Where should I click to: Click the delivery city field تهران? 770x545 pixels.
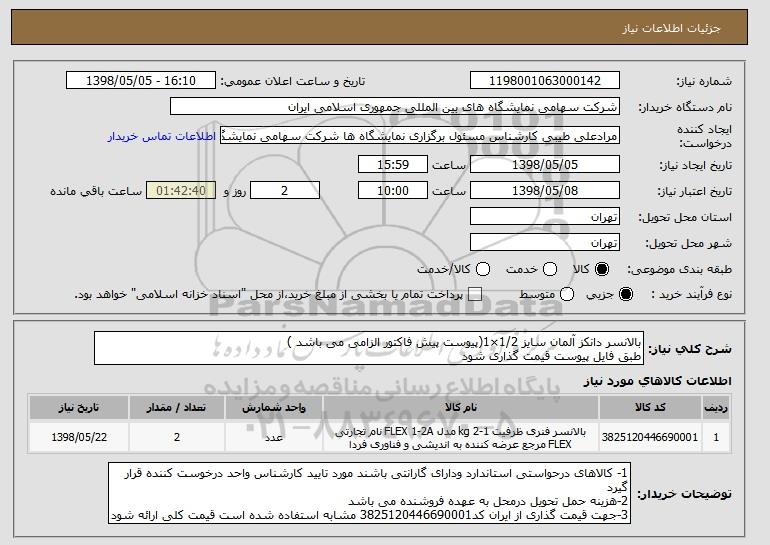tap(545, 243)
